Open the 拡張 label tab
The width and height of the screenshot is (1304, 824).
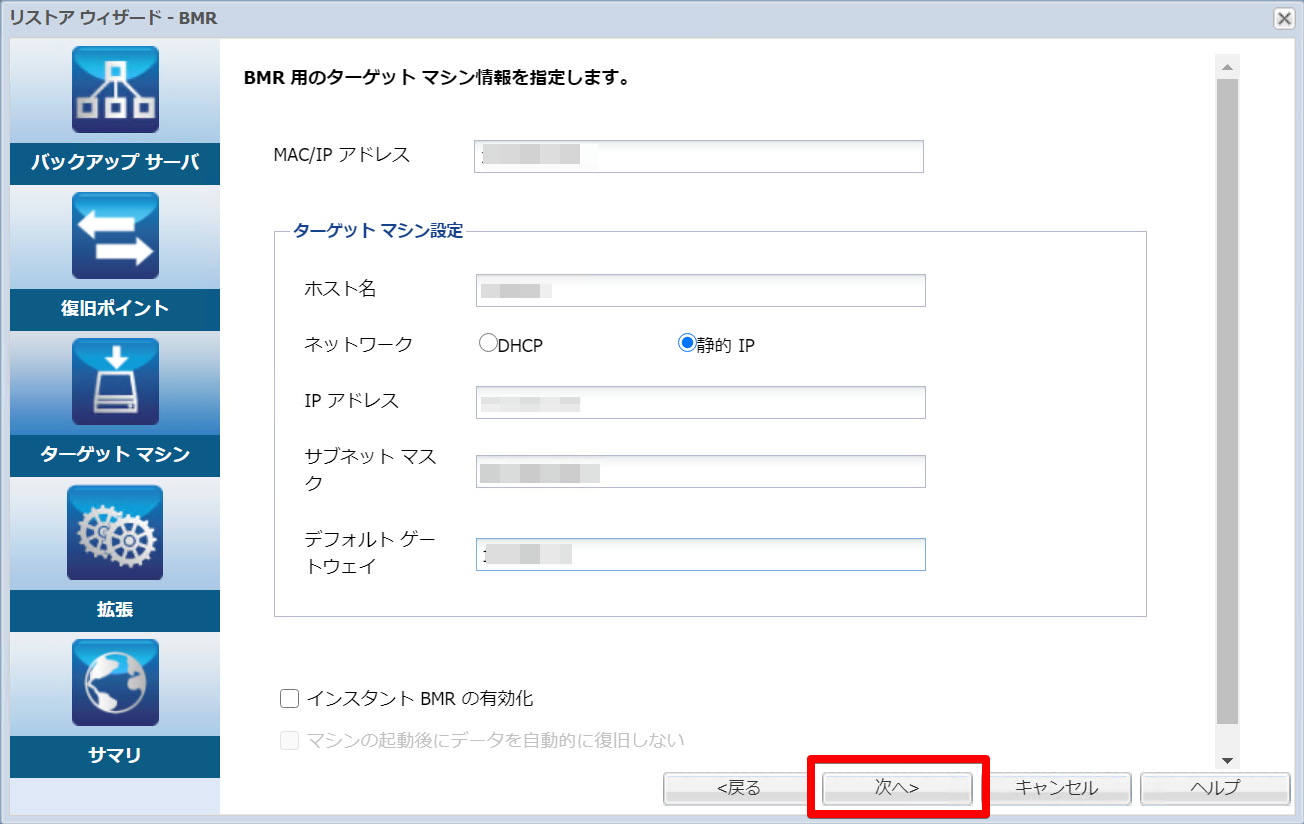click(x=115, y=610)
